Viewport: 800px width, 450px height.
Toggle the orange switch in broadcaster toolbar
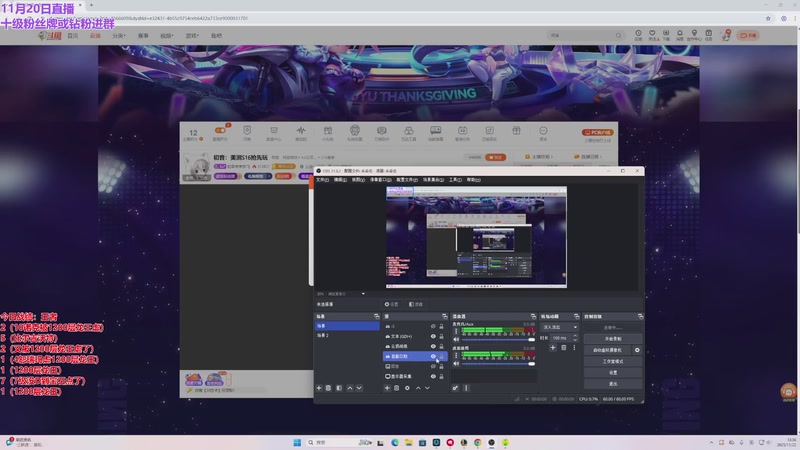[220, 131]
